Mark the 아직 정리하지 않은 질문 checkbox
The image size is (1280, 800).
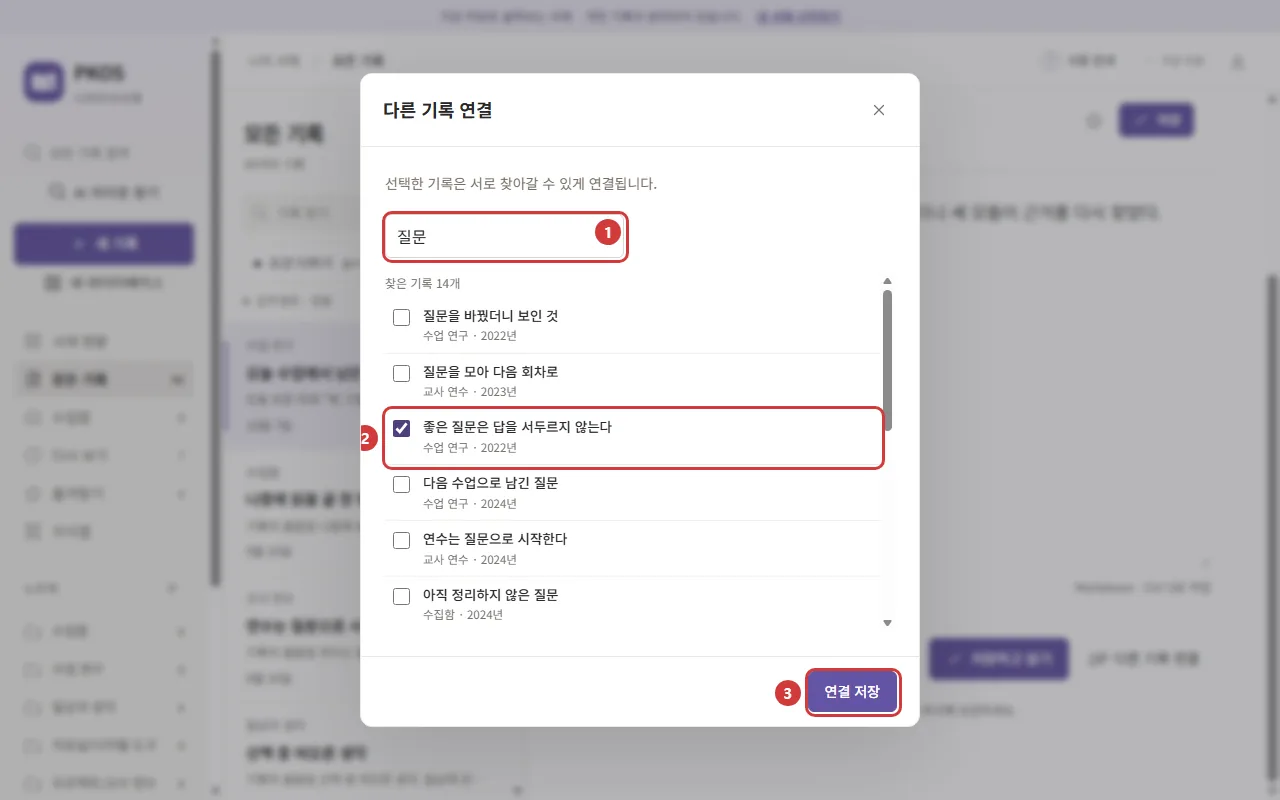[x=401, y=597]
